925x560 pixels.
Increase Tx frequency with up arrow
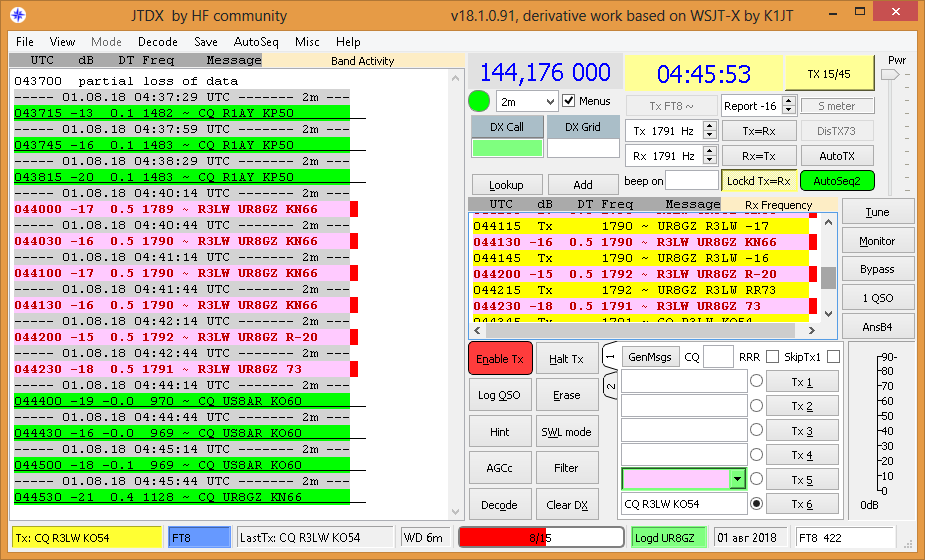click(x=710, y=126)
